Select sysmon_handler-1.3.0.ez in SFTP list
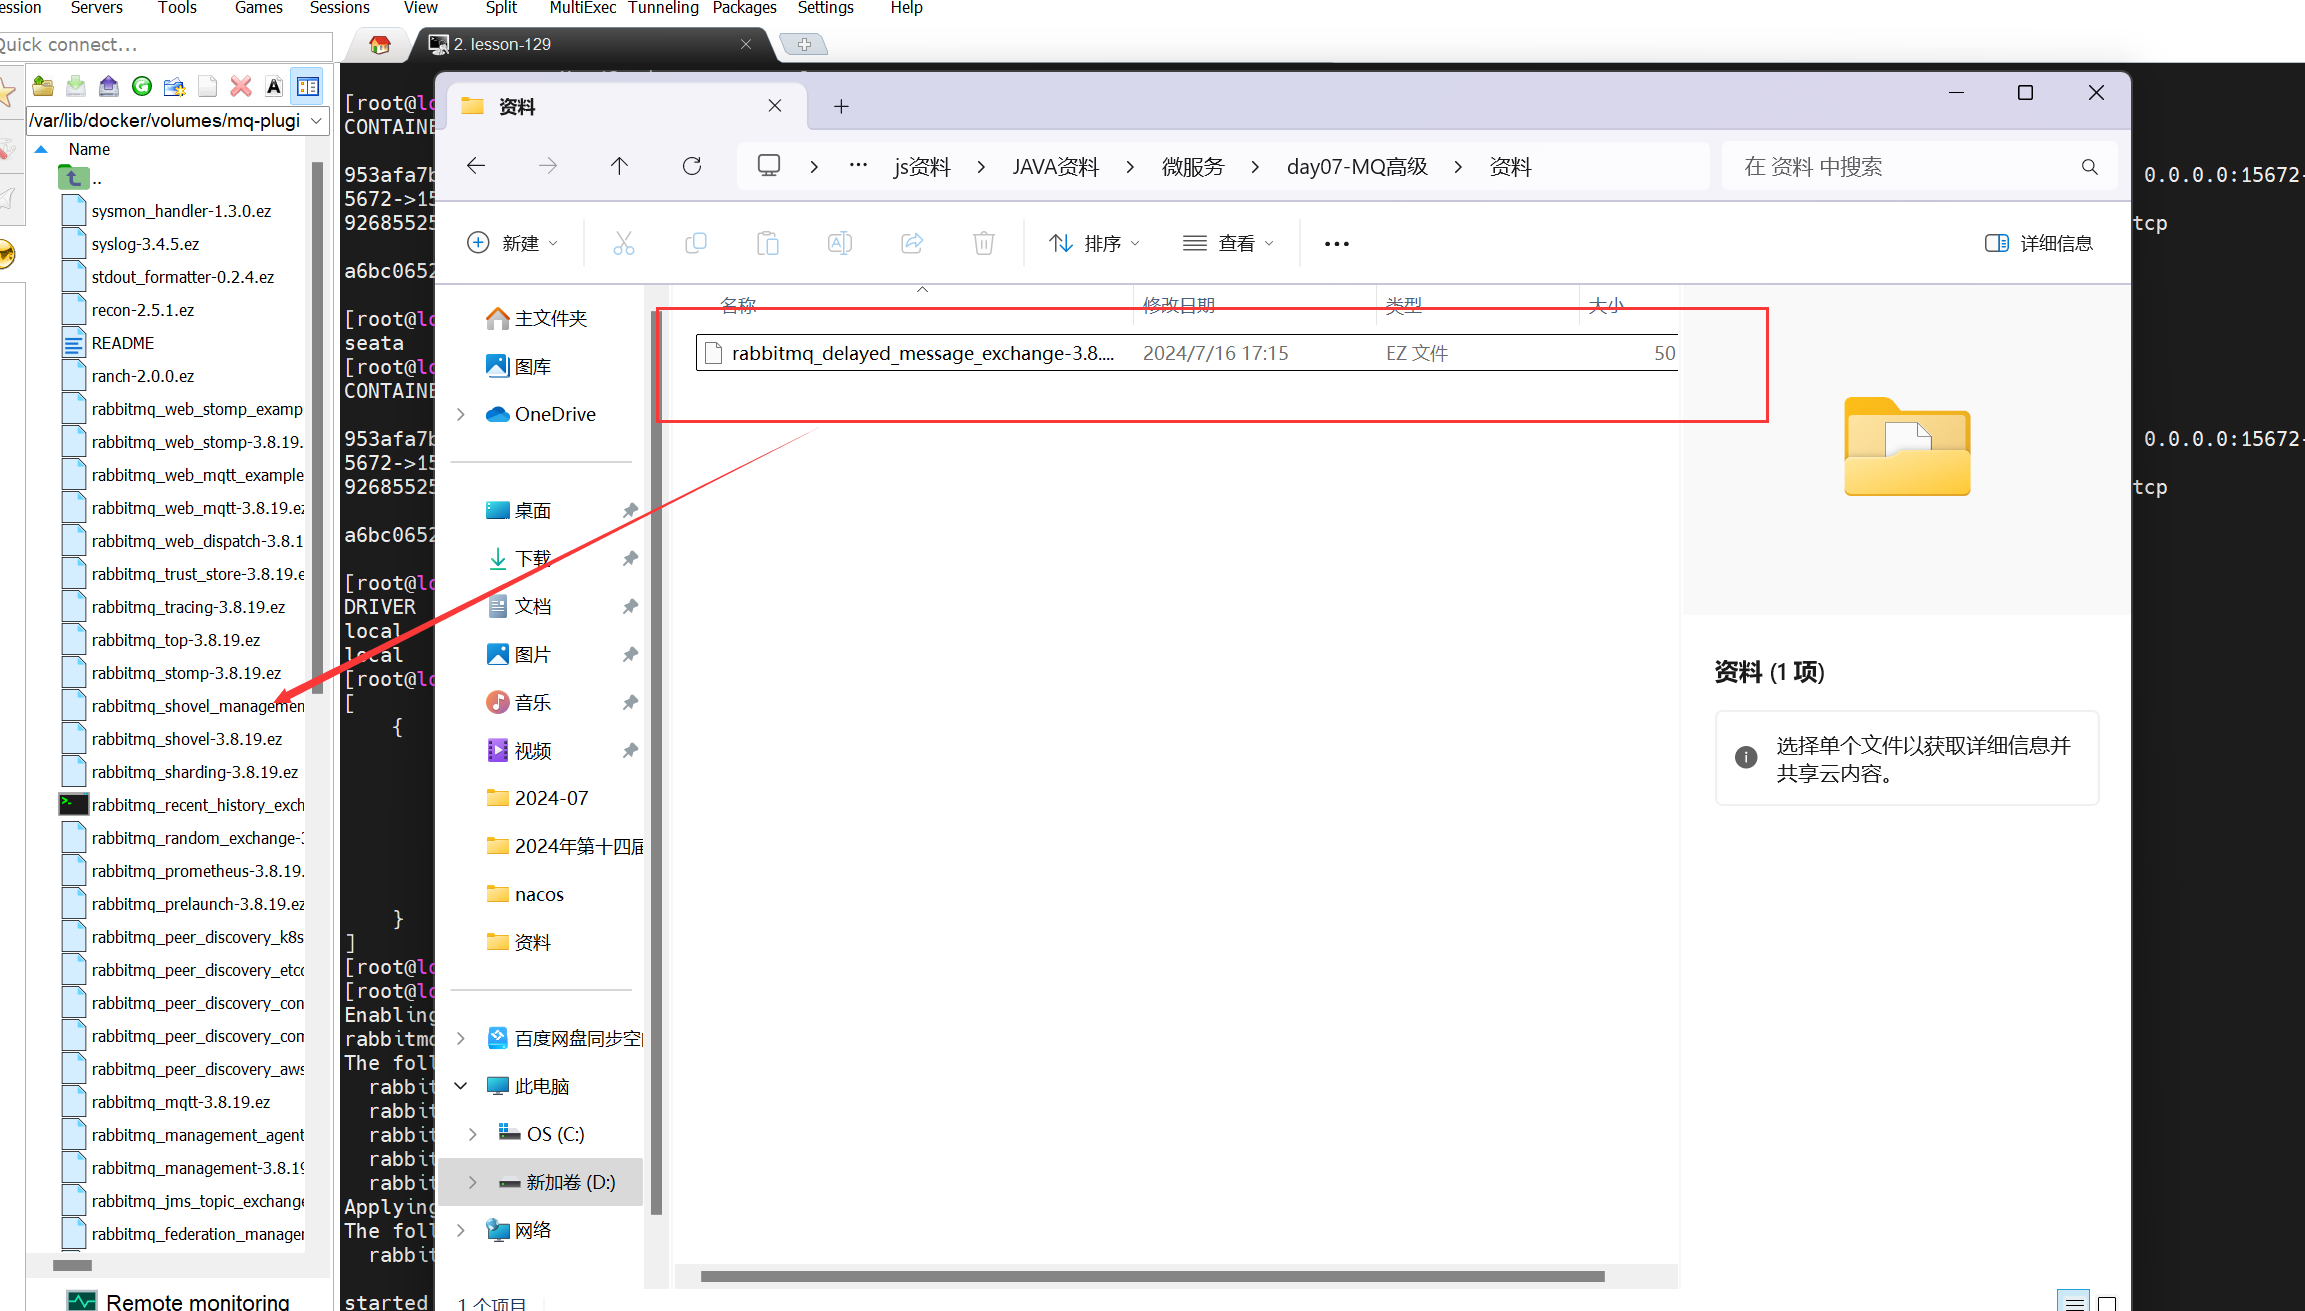Viewport: 2305px width, 1311px height. pyautogui.click(x=181, y=211)
